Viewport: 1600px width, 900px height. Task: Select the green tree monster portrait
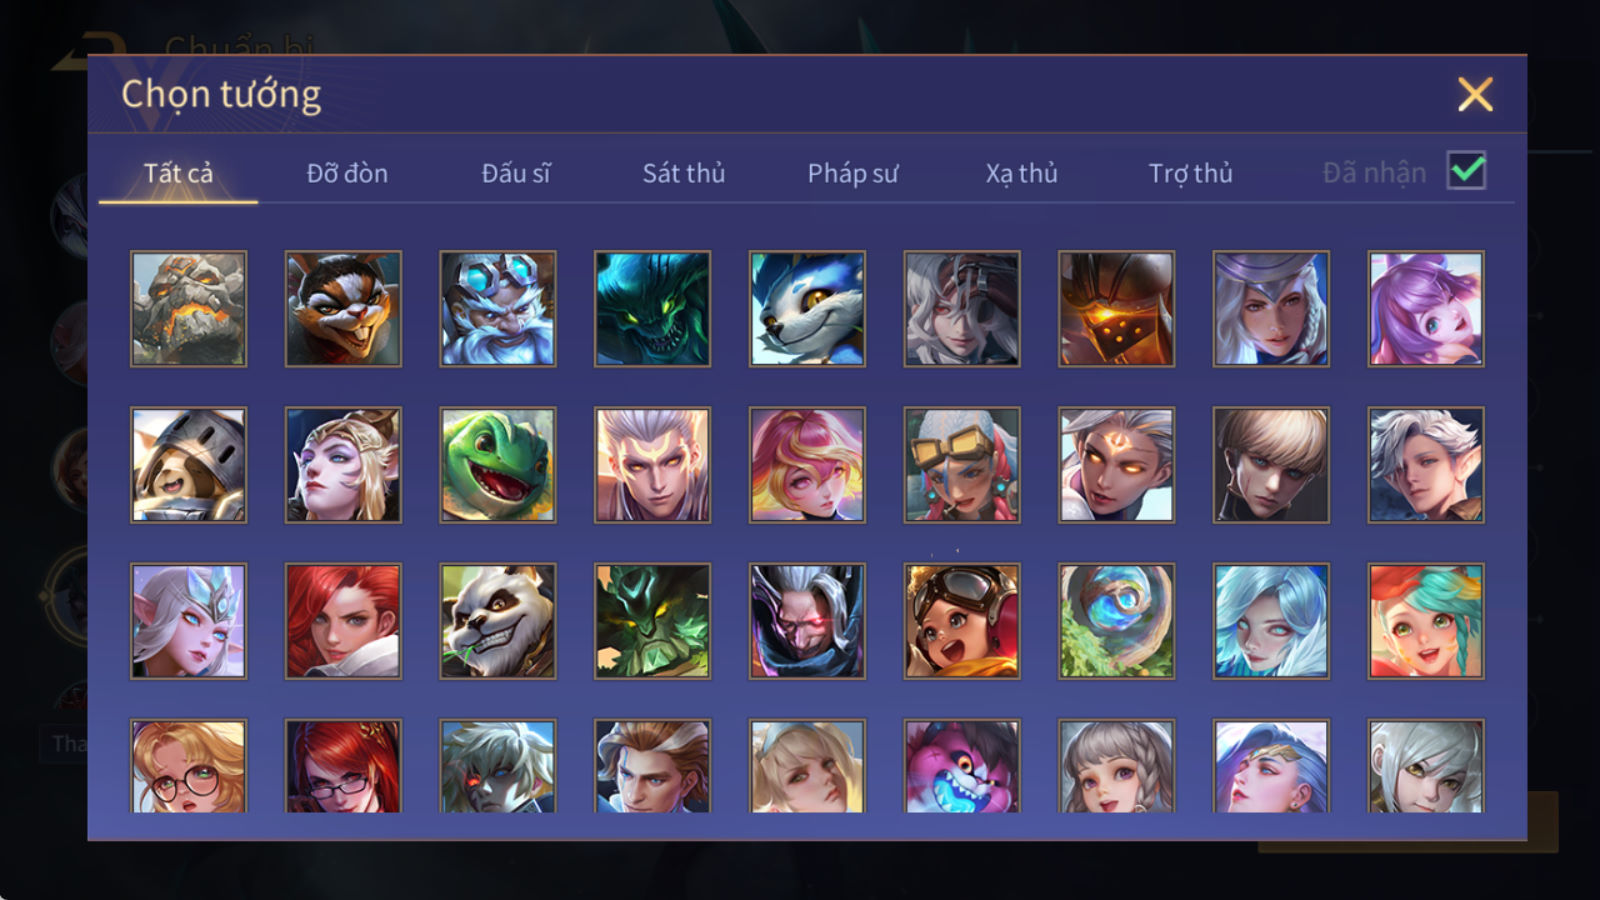652,621
